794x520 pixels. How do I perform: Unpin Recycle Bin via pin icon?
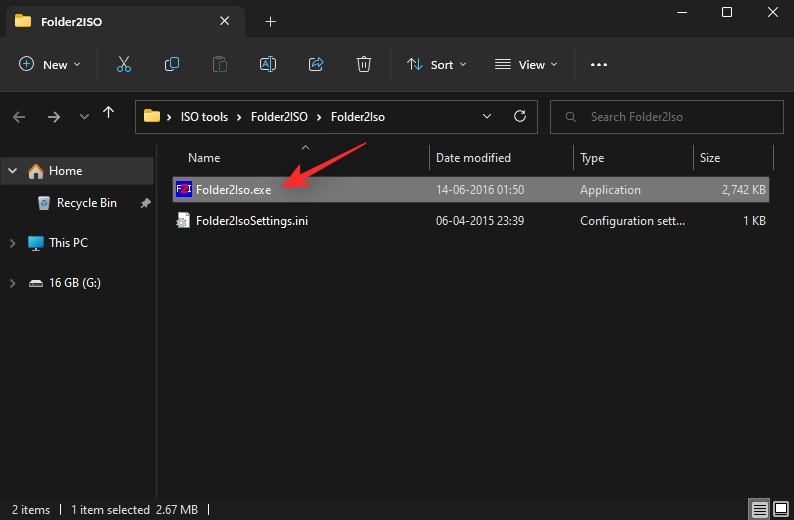tap(145, 203)
